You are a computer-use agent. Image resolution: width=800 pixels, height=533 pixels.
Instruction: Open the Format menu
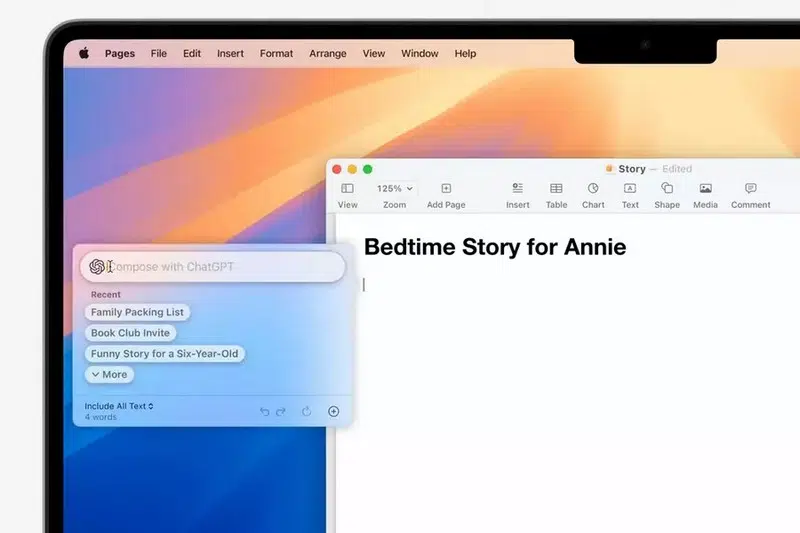point(276,54)
